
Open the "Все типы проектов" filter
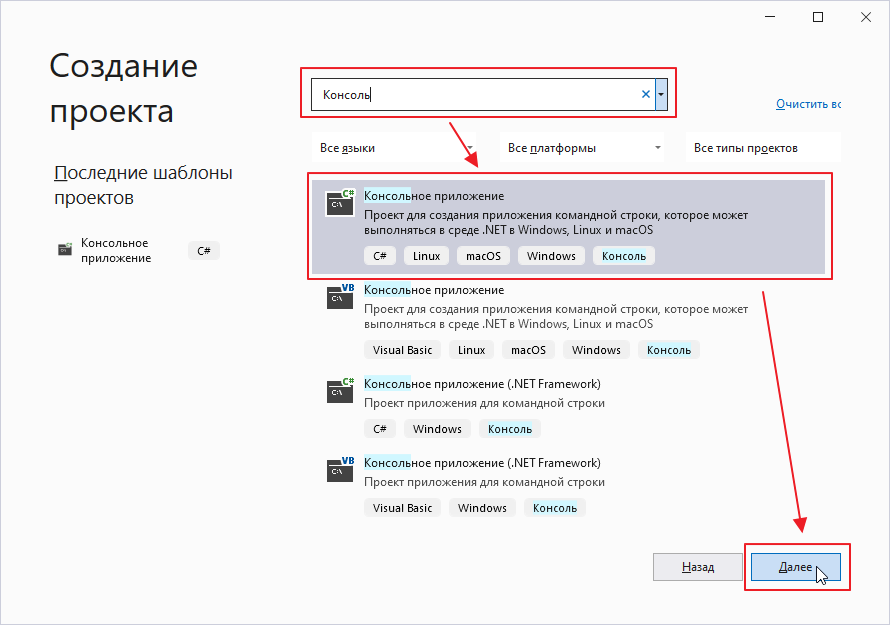point(762,148)
